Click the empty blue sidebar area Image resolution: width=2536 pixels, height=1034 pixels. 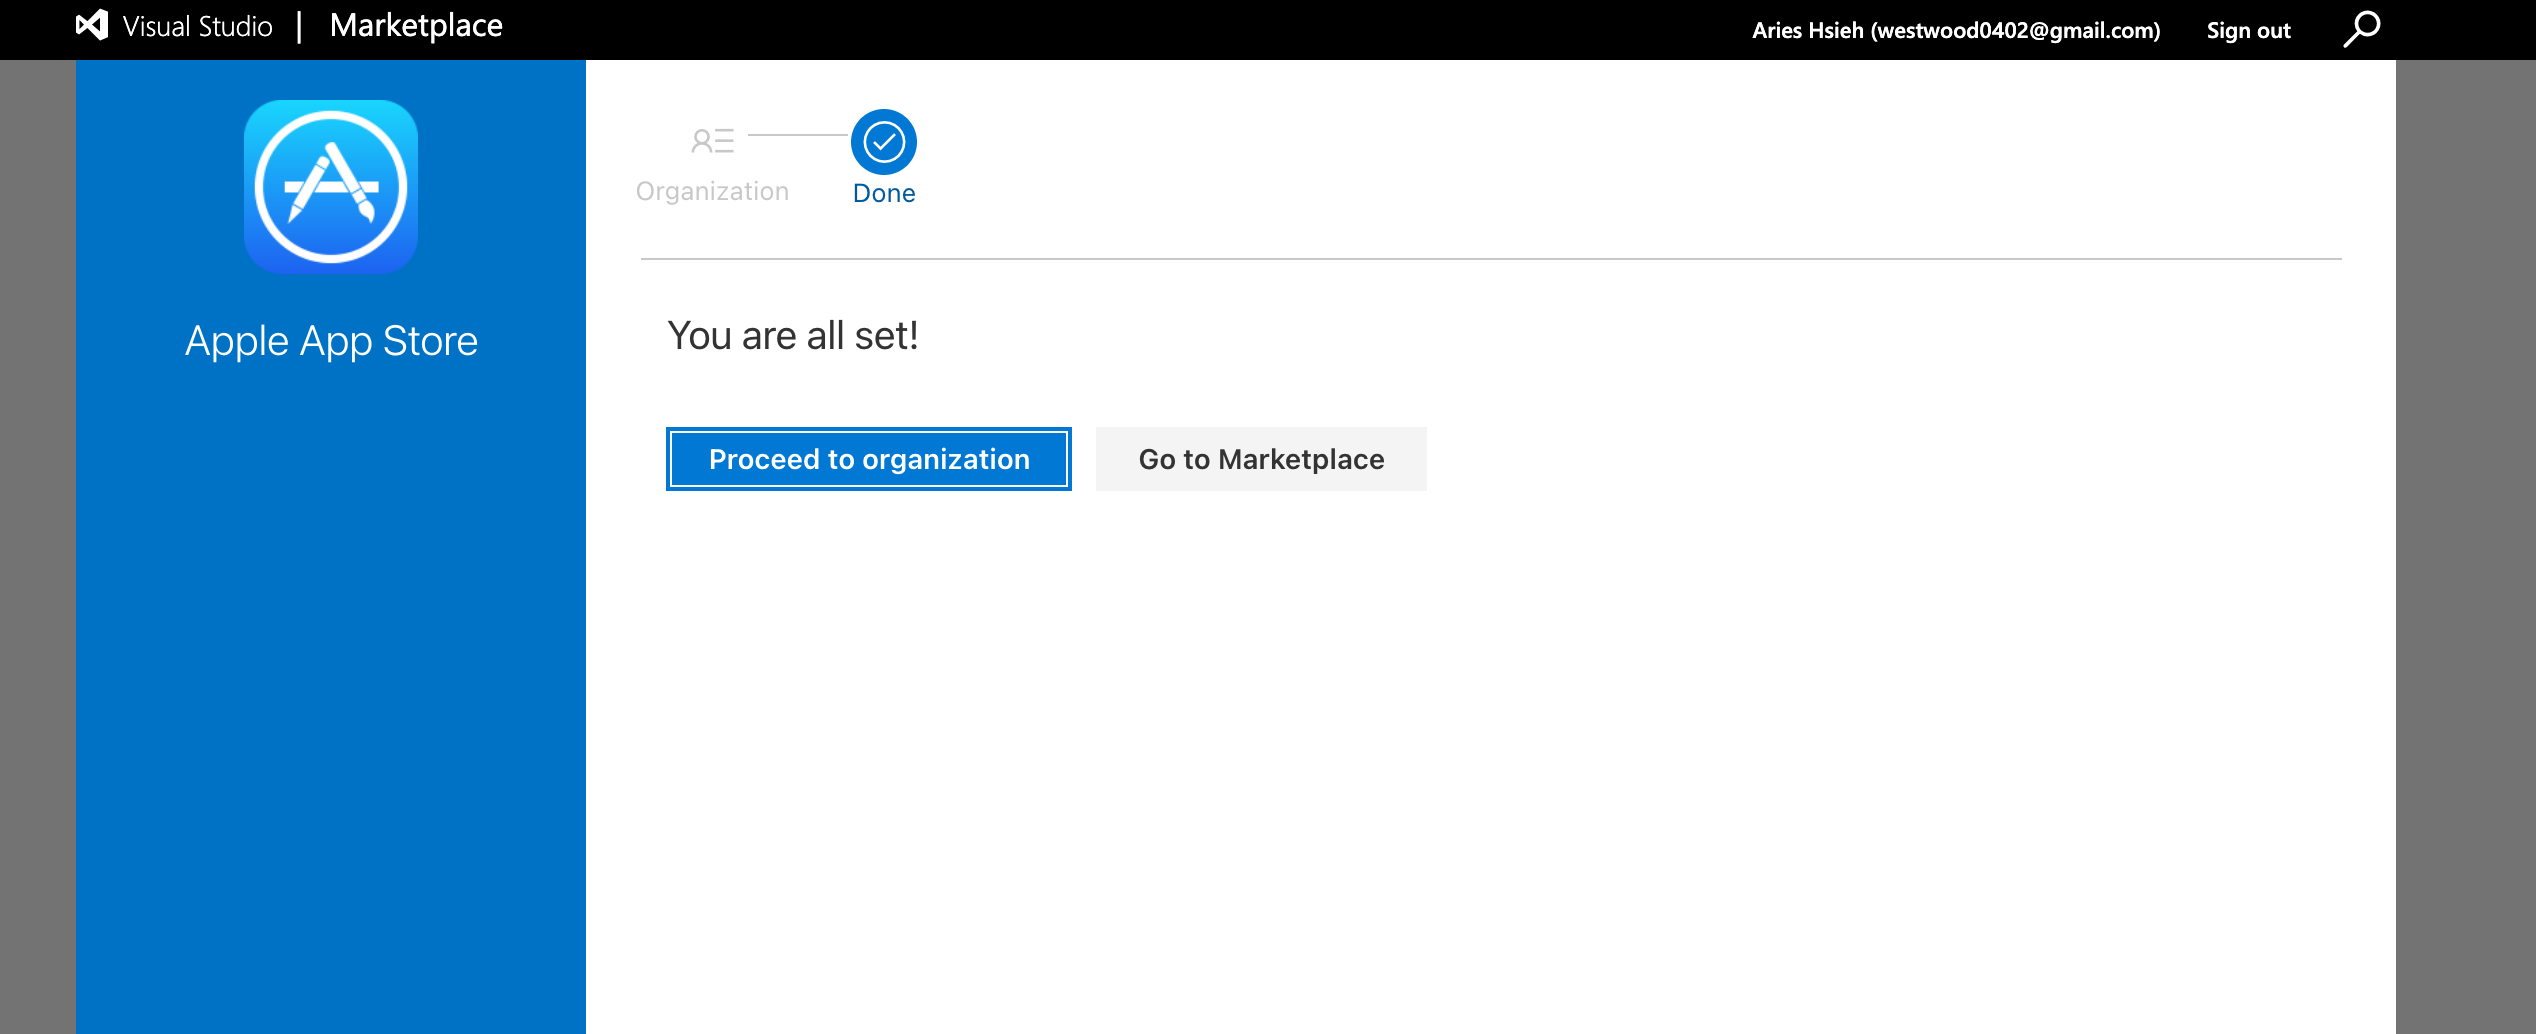(331, 700)
